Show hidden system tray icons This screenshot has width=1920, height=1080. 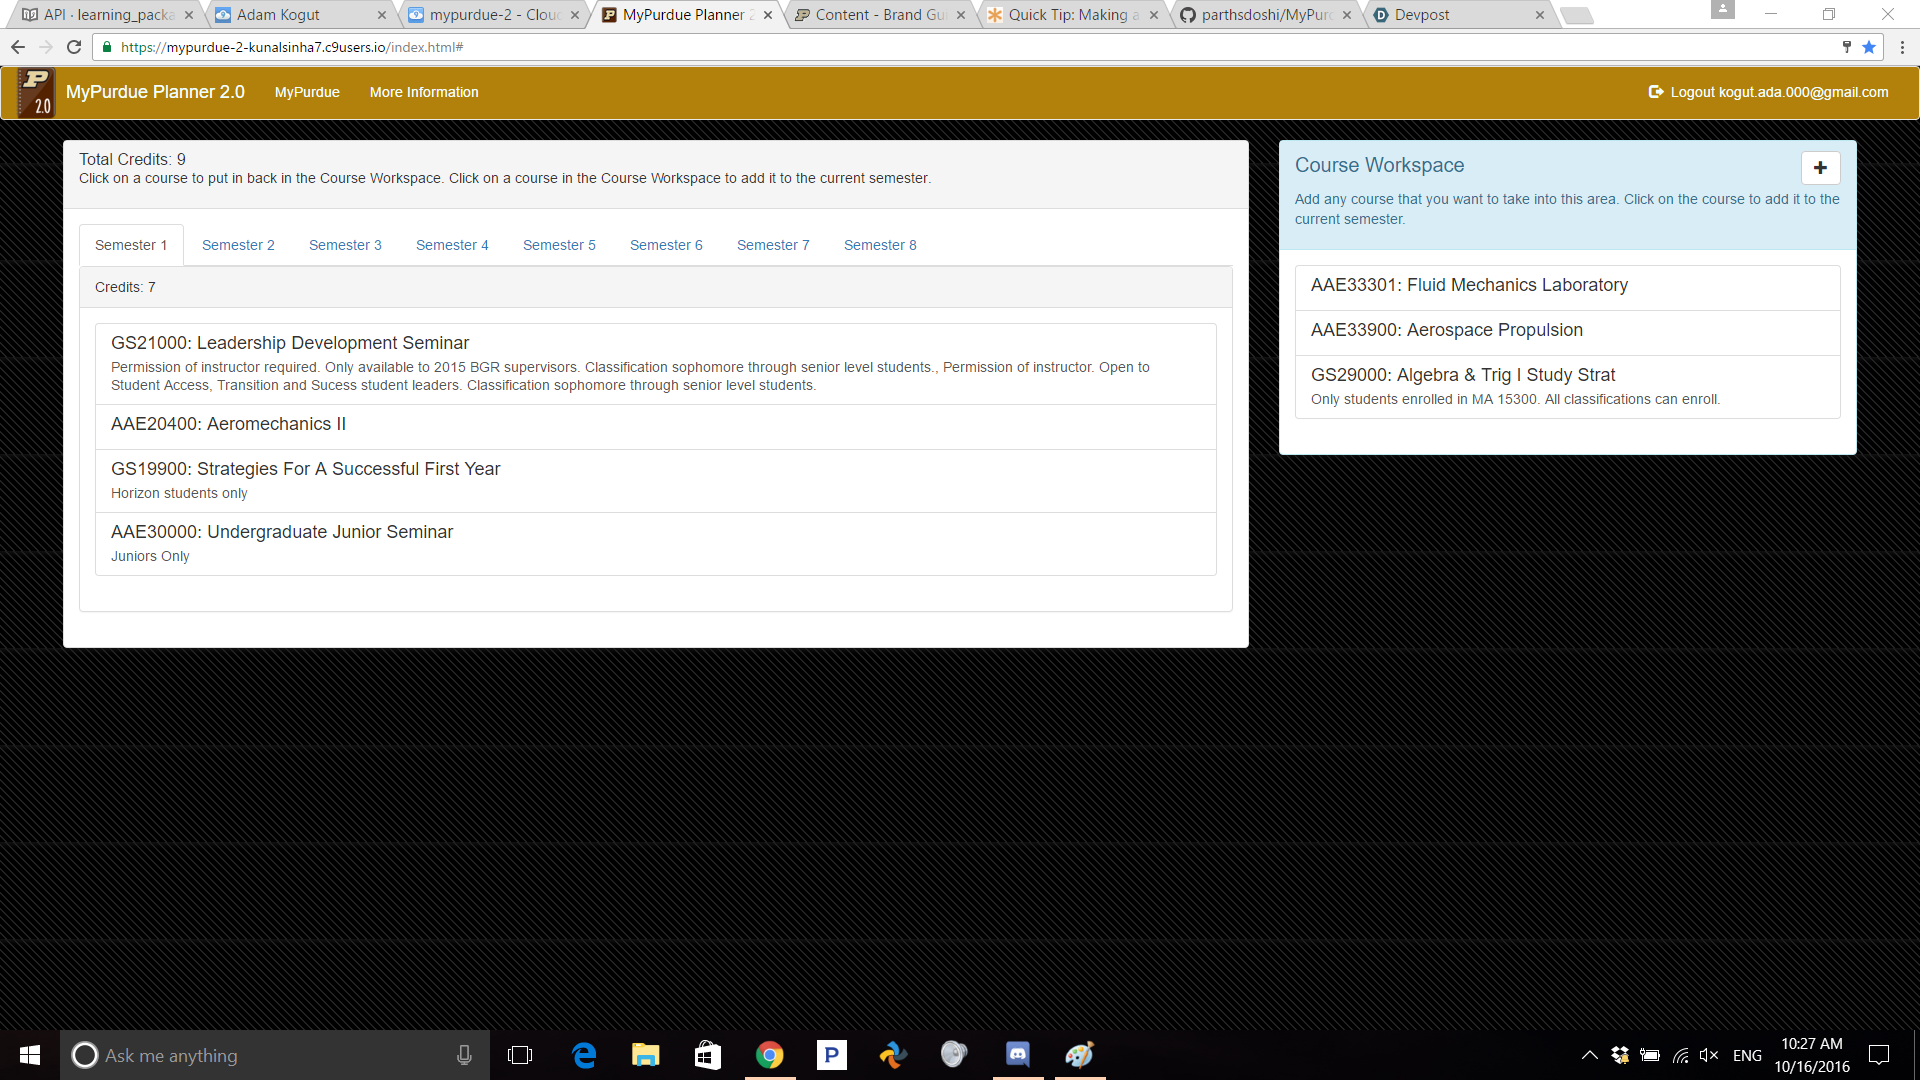pyautogui.click(x=1589, y=1055)
